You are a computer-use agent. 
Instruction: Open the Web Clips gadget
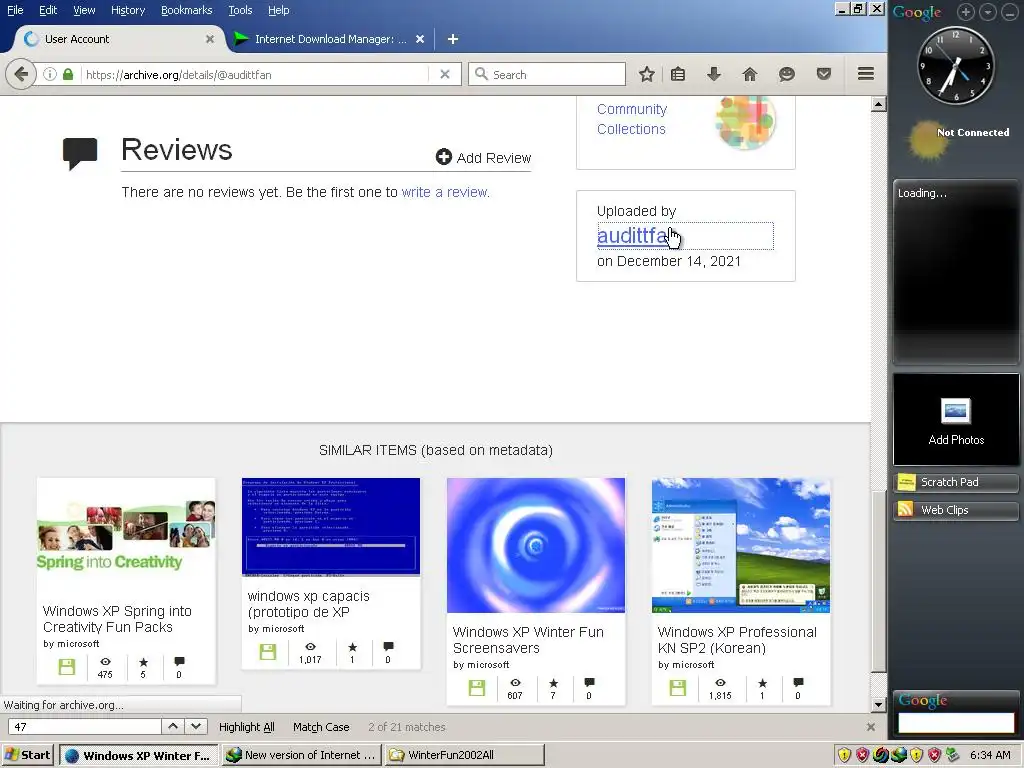click(x=955, y=510)
